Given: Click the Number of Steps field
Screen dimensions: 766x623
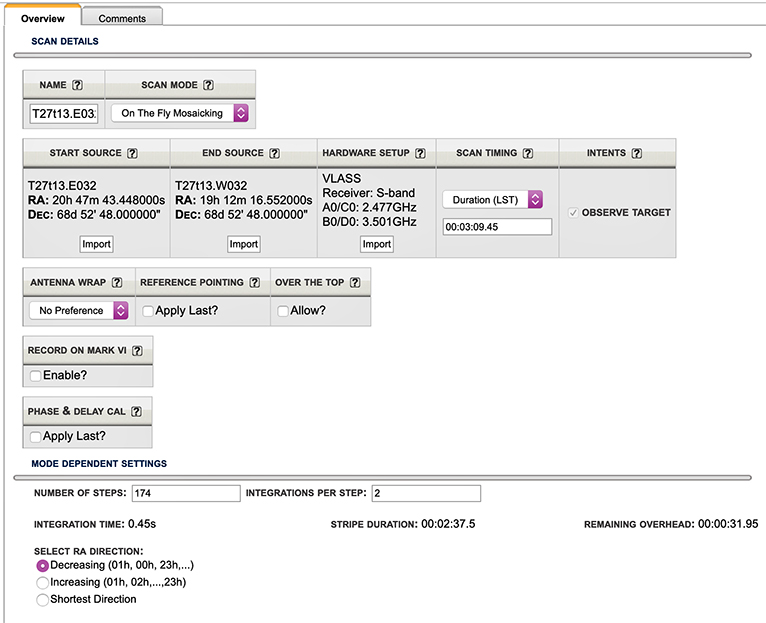Looking at the screenshot, I should (x=185, y=493).
